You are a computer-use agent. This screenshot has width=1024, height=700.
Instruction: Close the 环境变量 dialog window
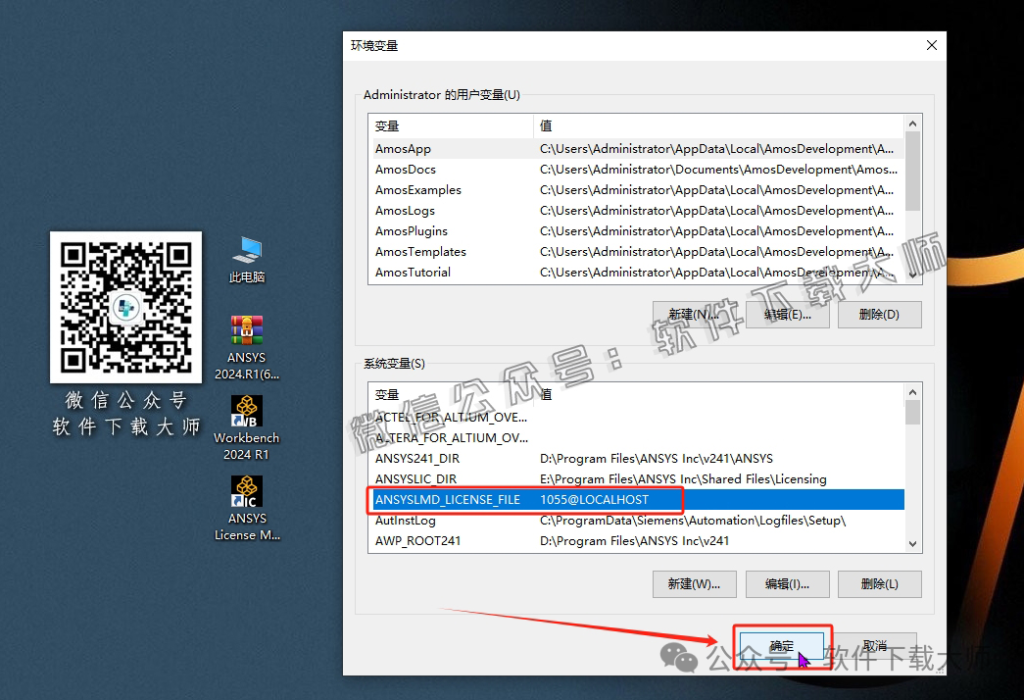[x=931, y=46]
